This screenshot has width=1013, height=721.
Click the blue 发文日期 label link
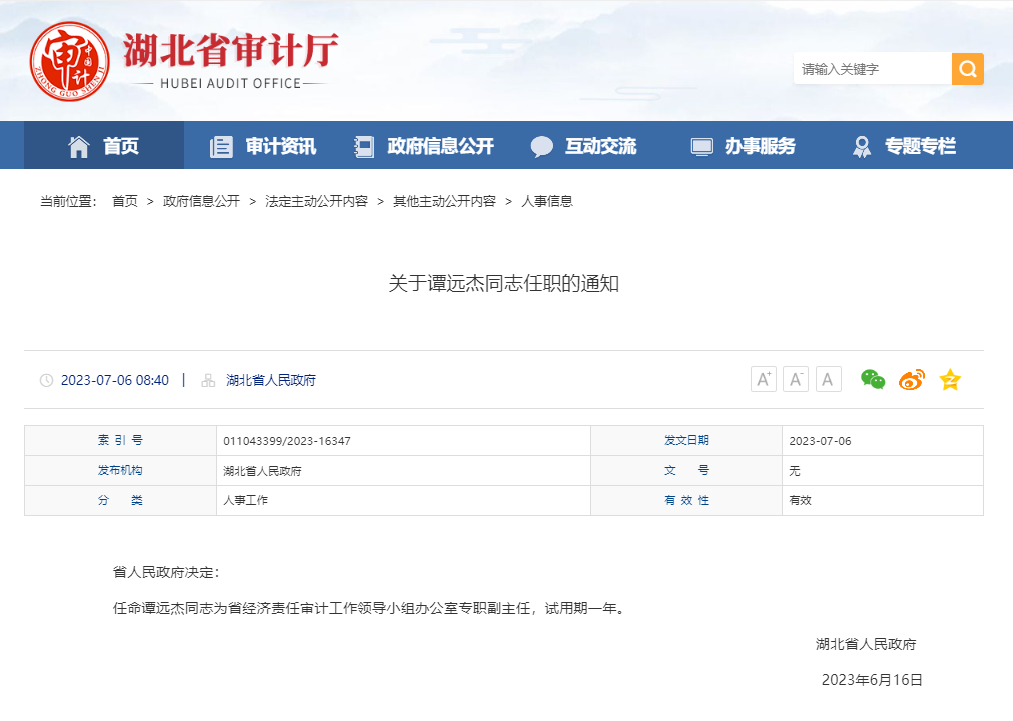point(687,440)
